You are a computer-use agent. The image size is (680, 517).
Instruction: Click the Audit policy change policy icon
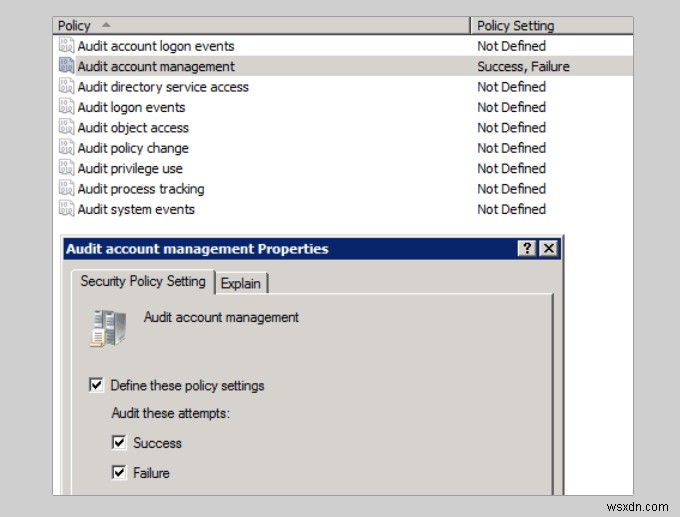66,147
